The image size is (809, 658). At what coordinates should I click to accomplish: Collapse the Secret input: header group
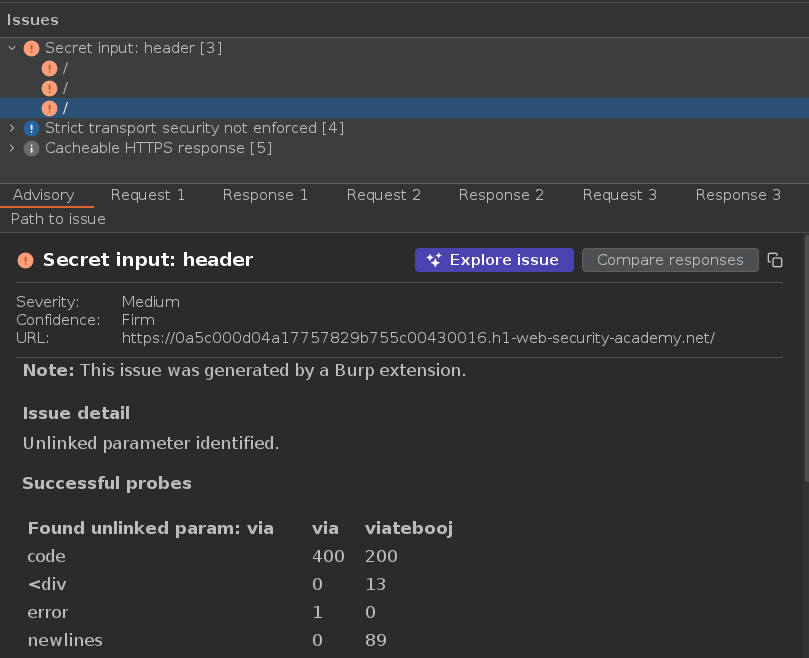12,48
